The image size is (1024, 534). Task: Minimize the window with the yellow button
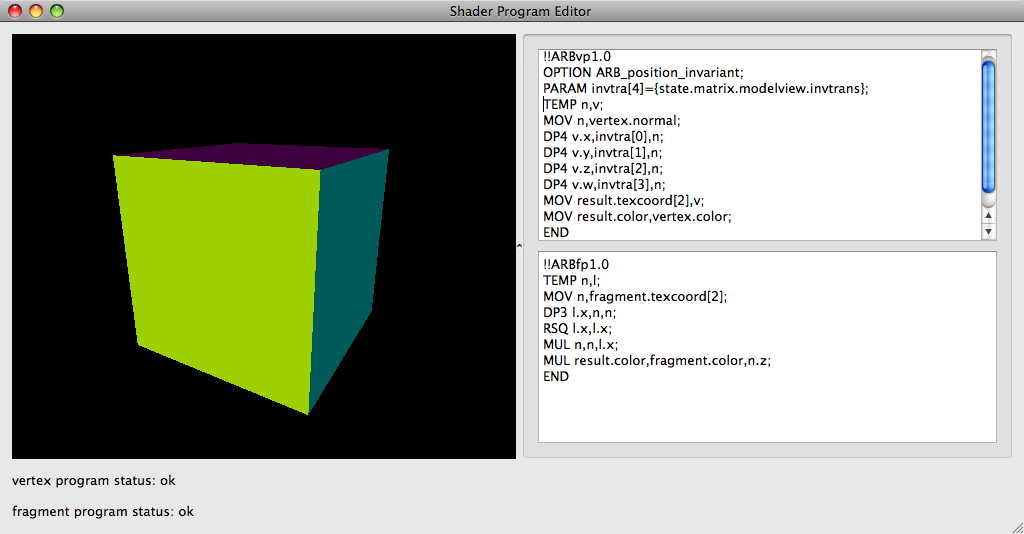(36, 11)
